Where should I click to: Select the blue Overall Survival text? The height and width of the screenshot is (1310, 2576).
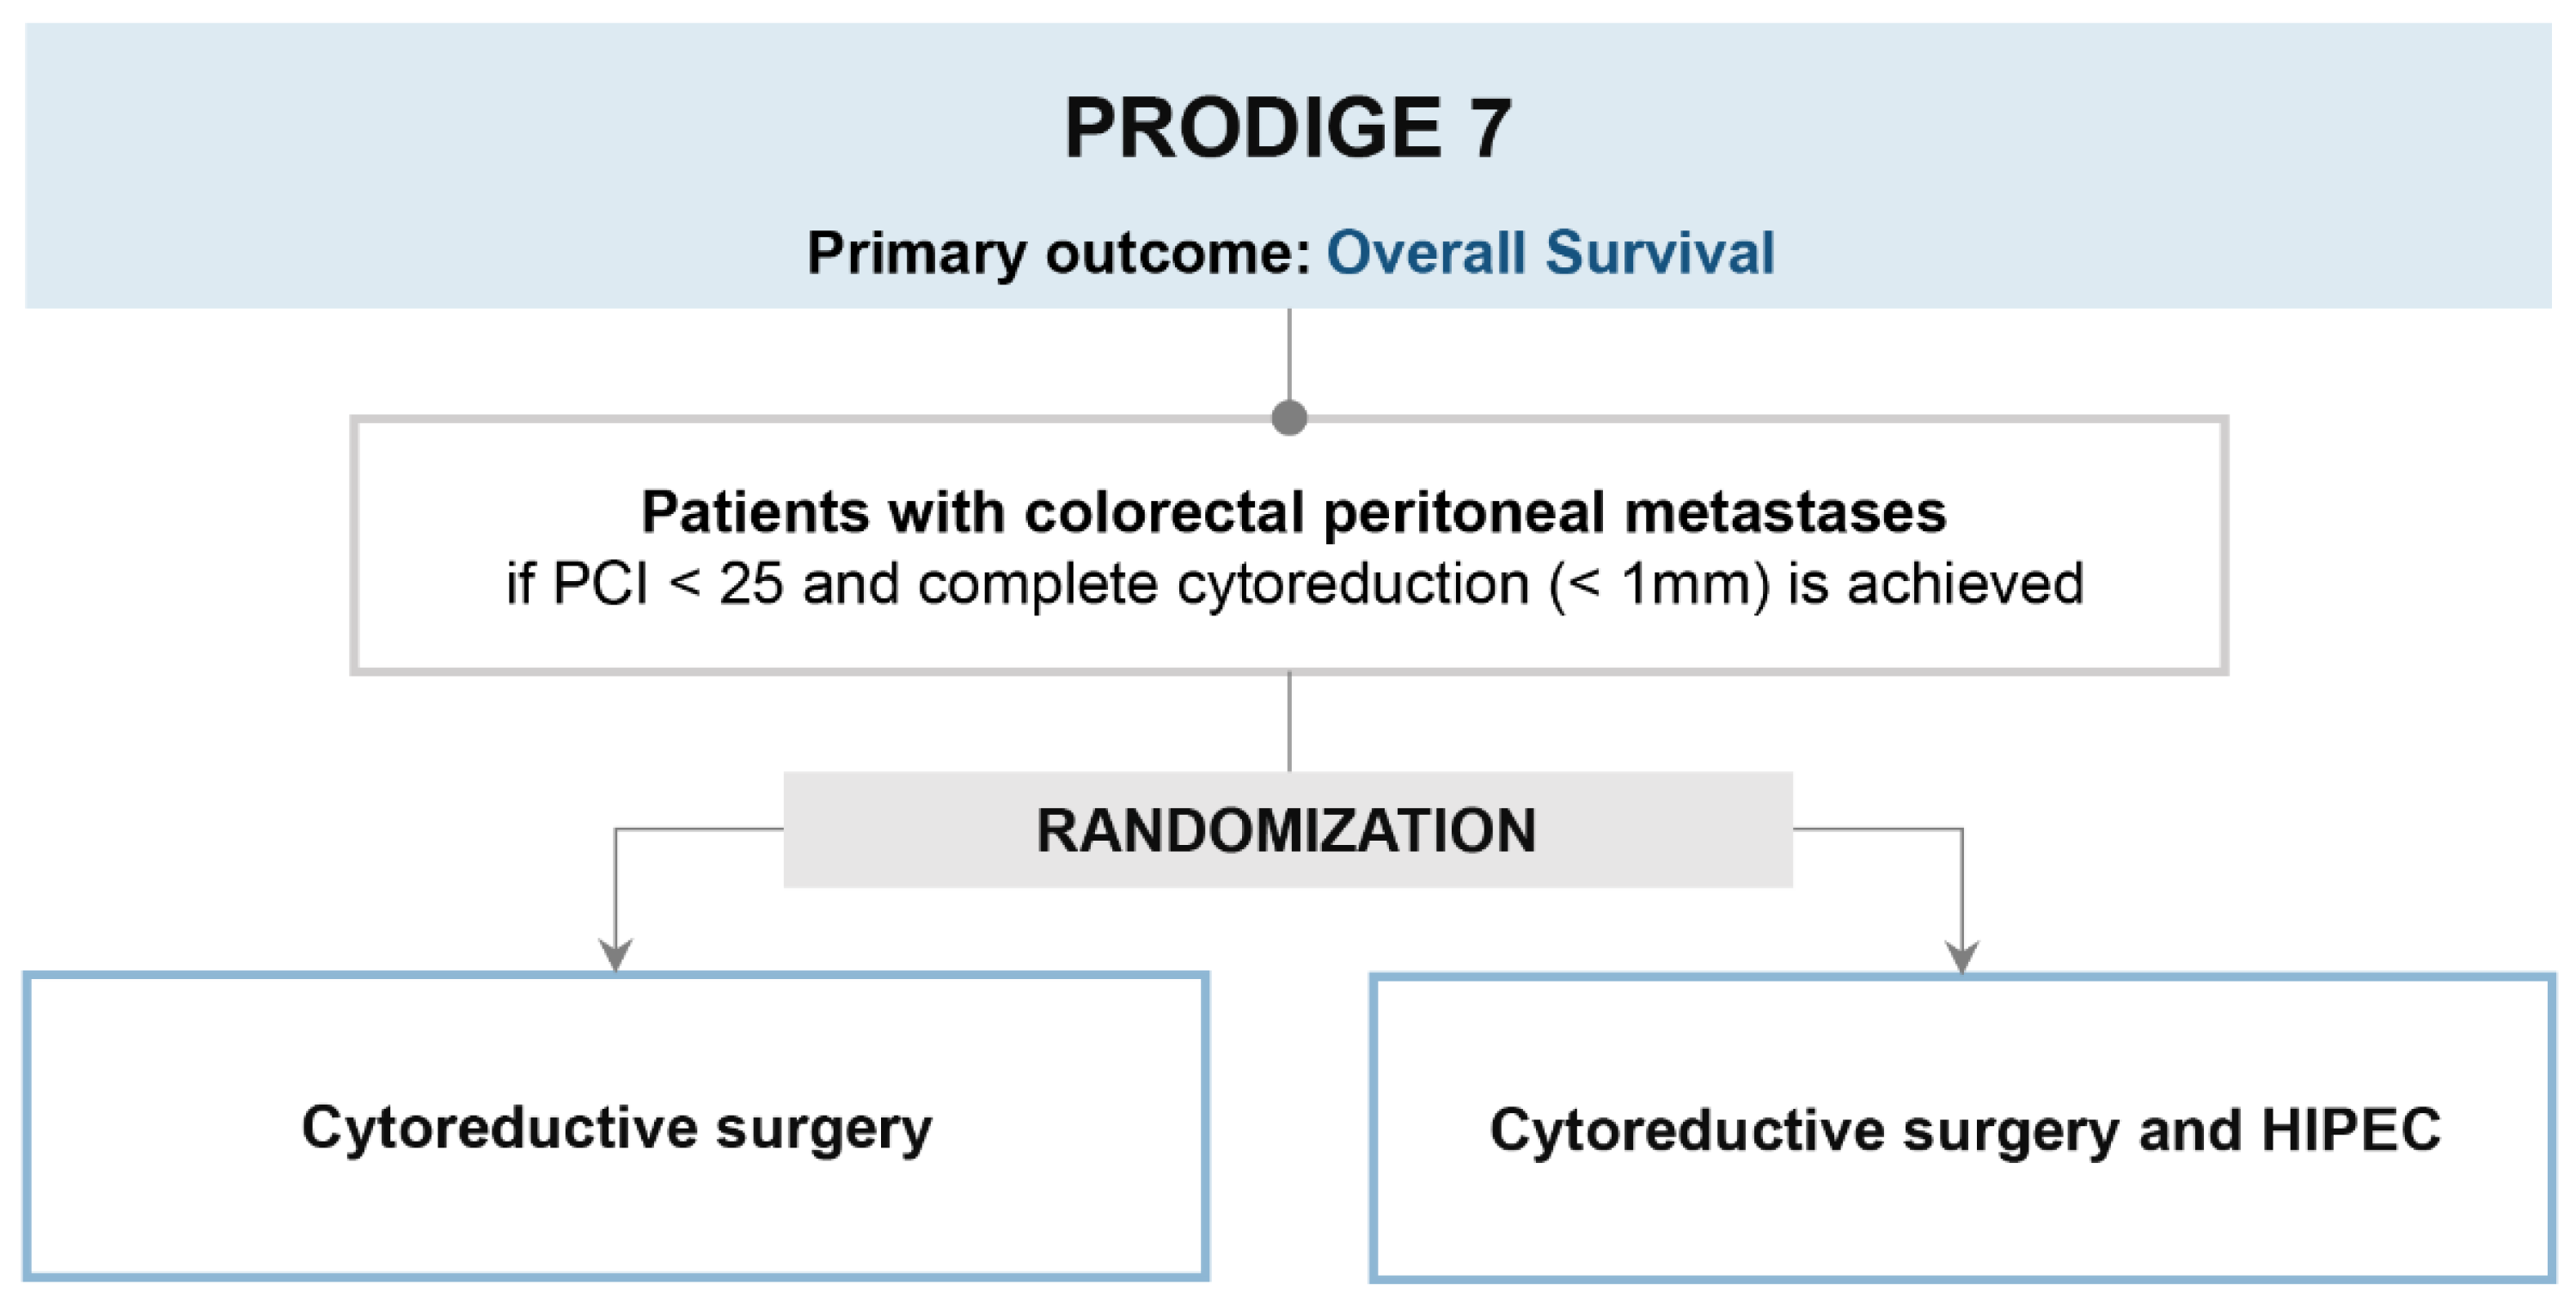[1550, 252]
